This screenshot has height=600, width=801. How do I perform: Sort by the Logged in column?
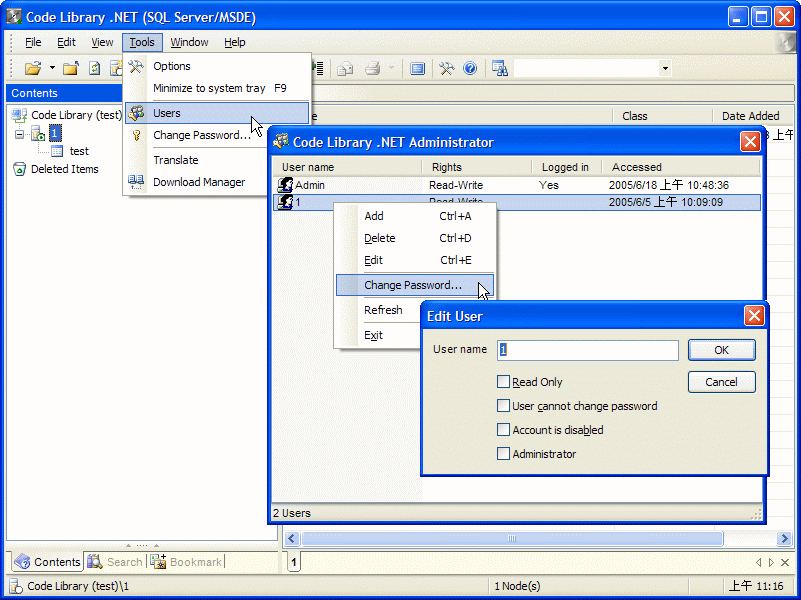click(567, 167)
